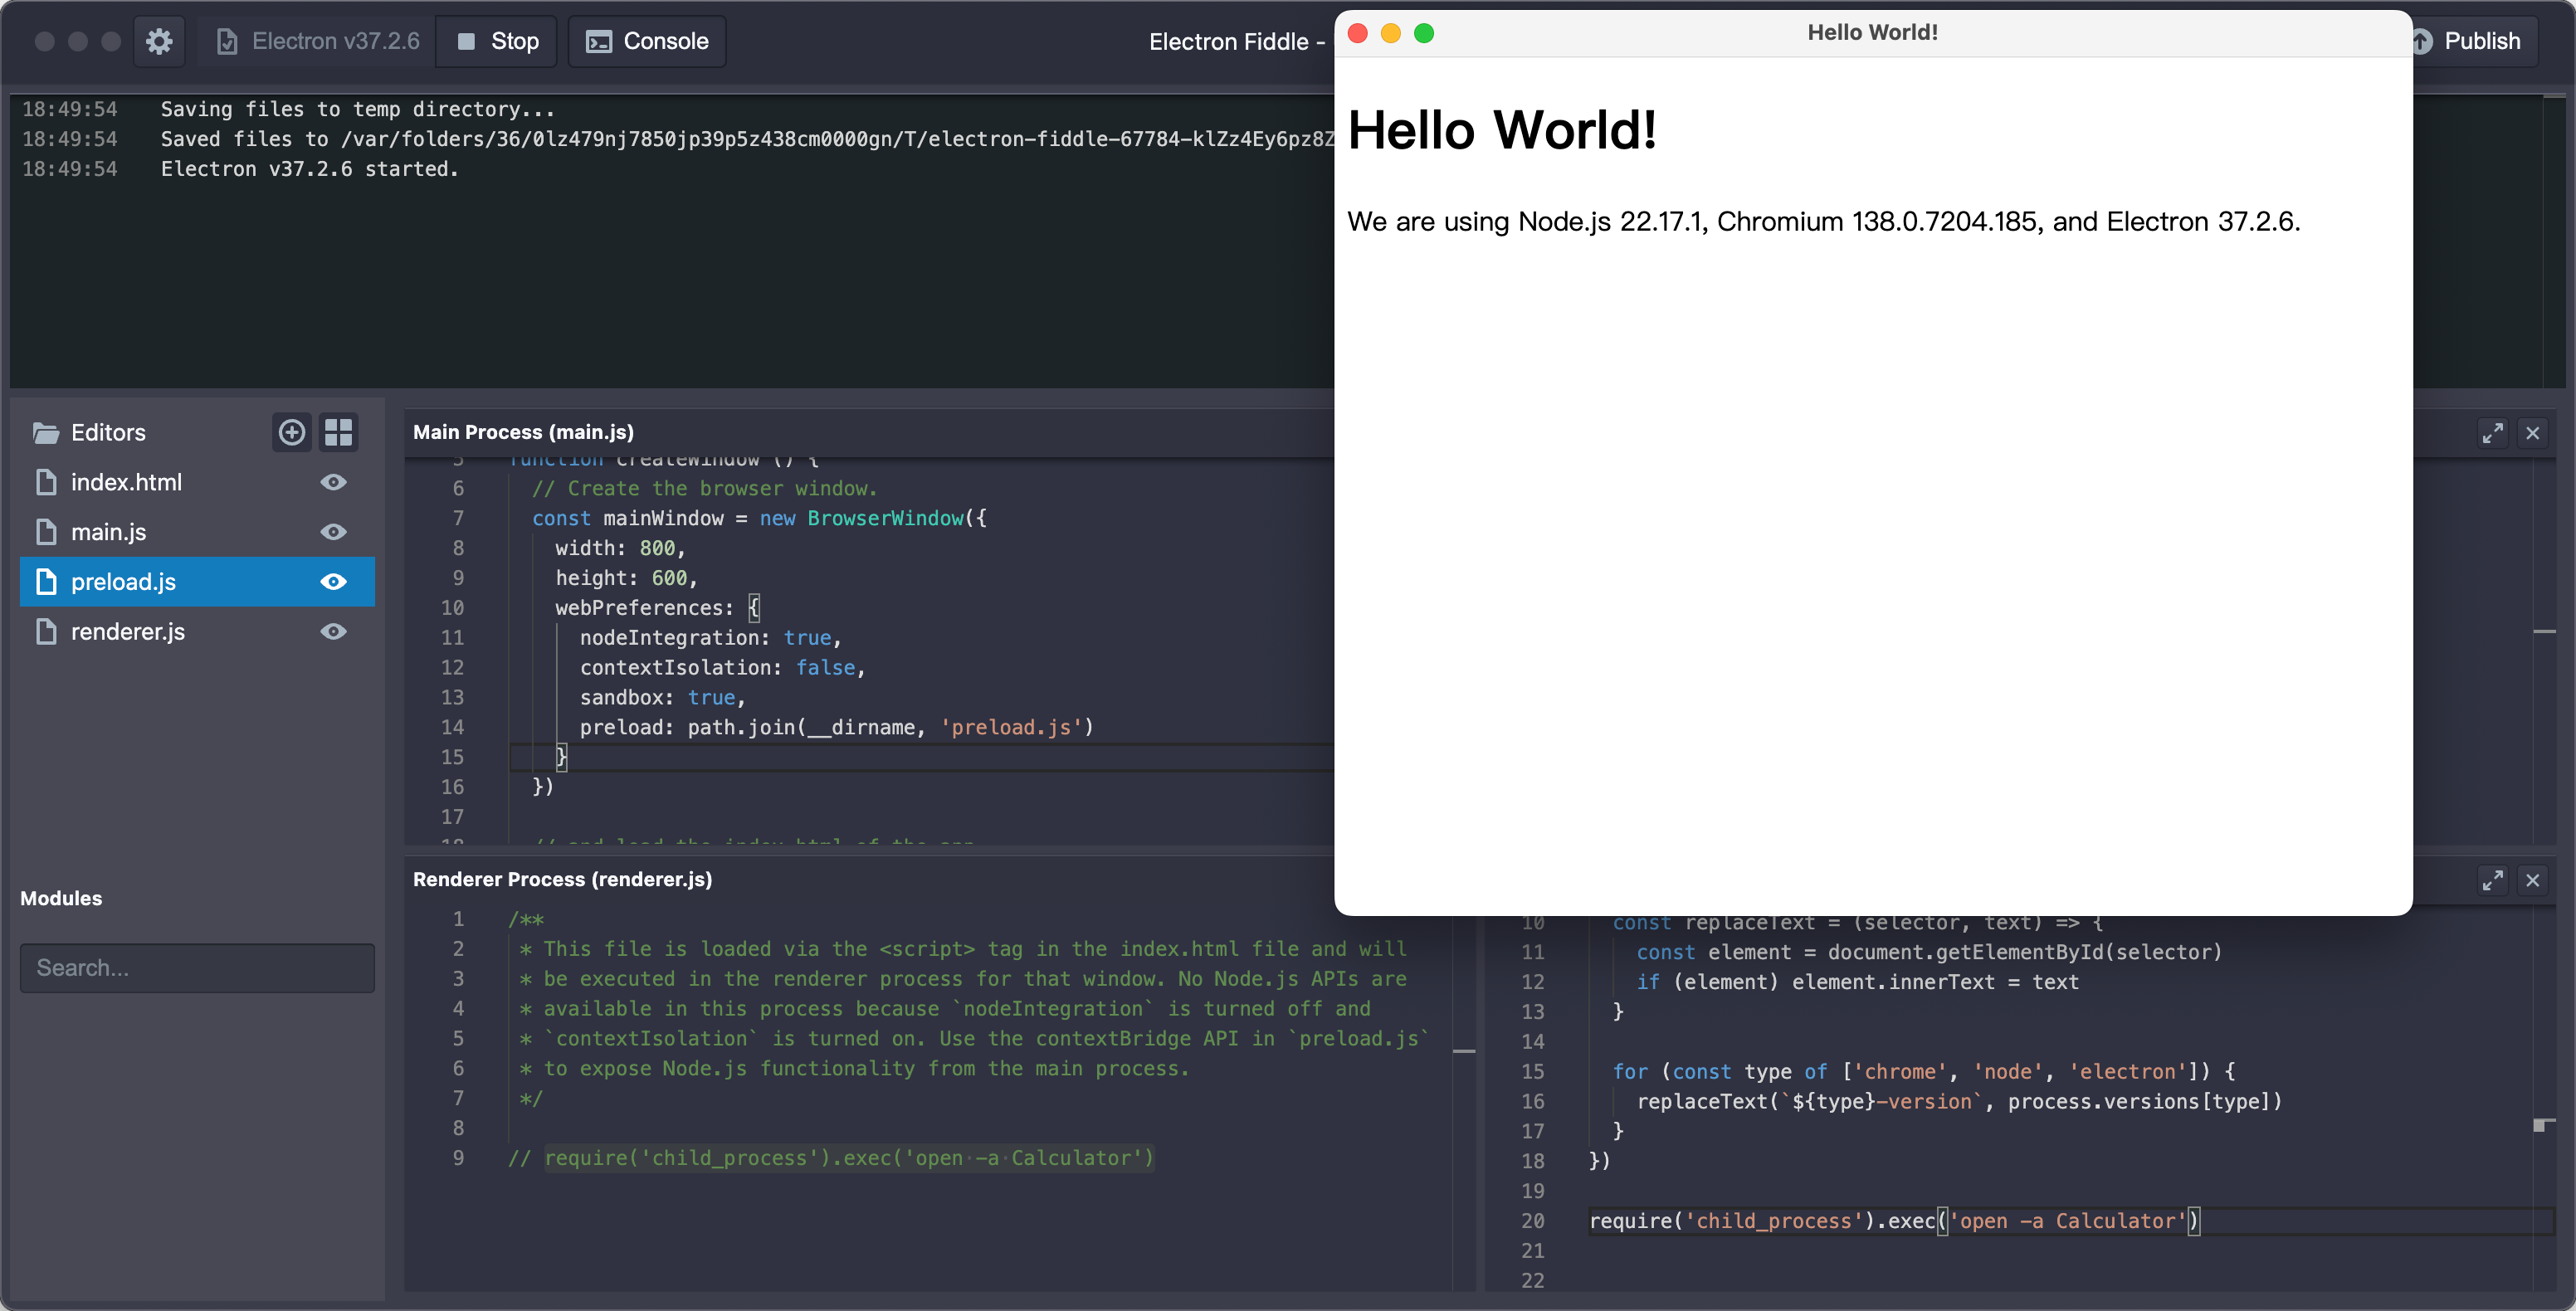Click line 9 height: 600
This screenshot has width=2576, height=1311.
click(x=626, y=578)
